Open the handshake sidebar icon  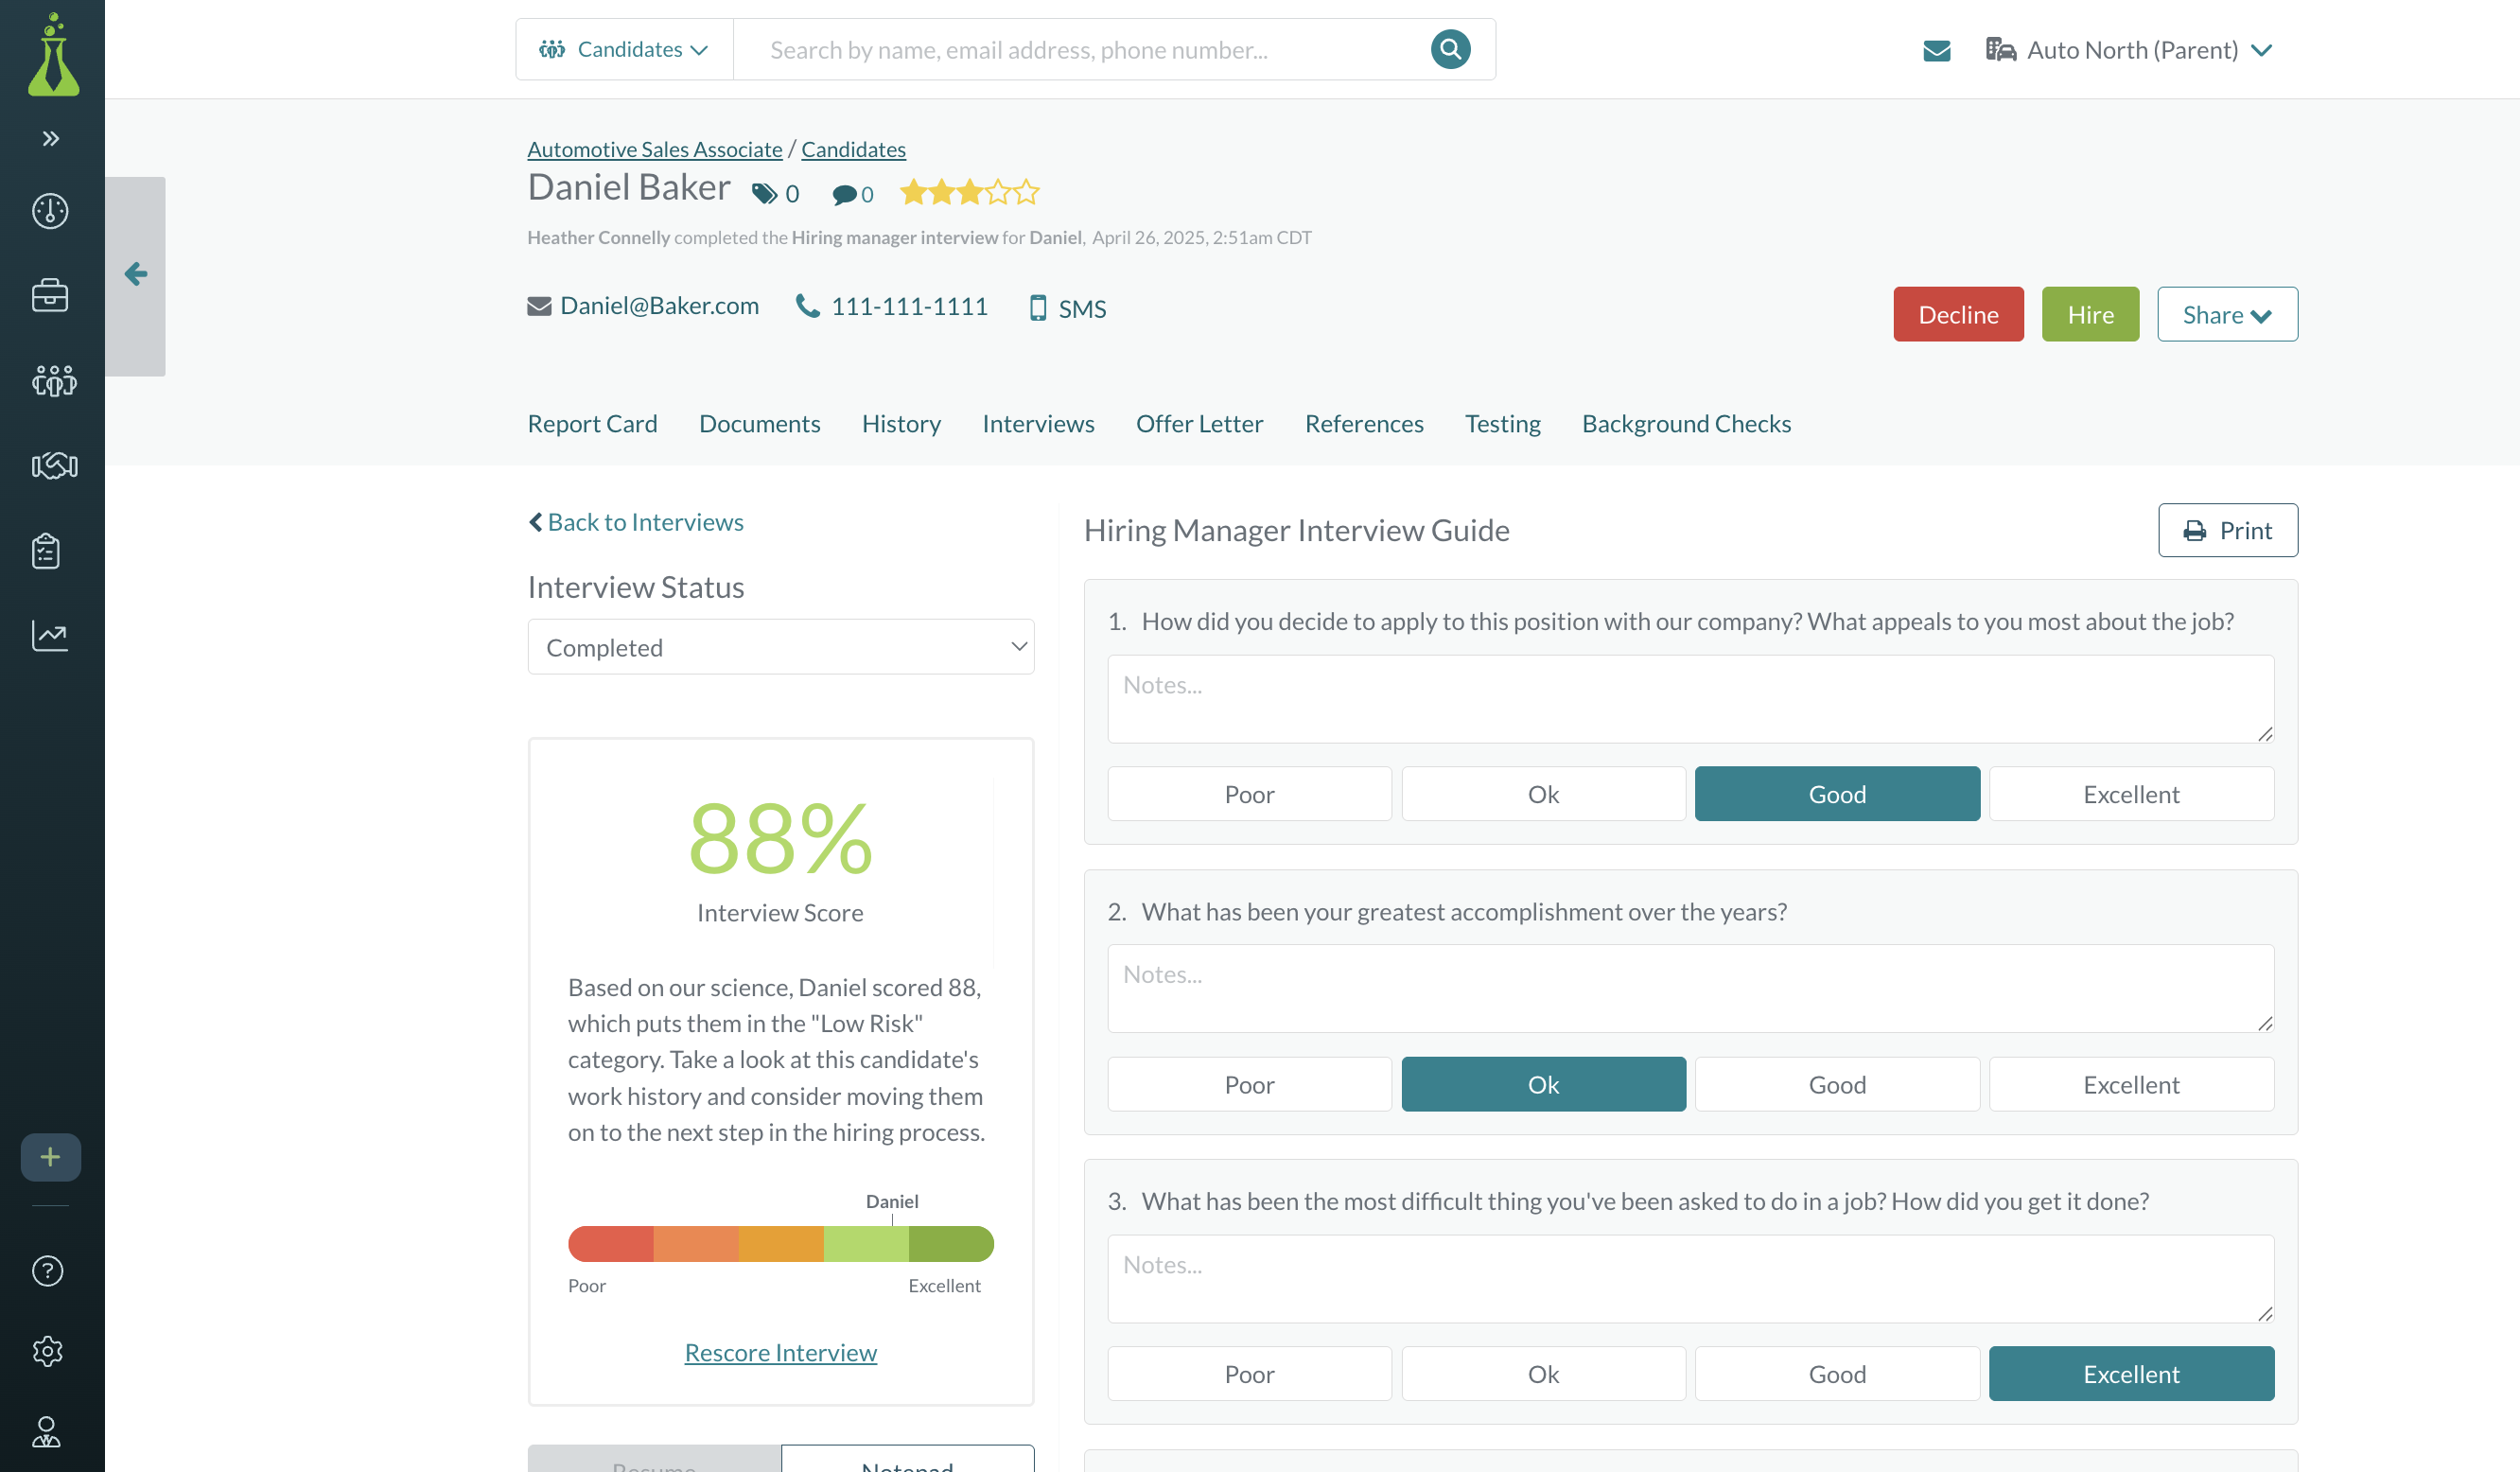pos(54,465)
